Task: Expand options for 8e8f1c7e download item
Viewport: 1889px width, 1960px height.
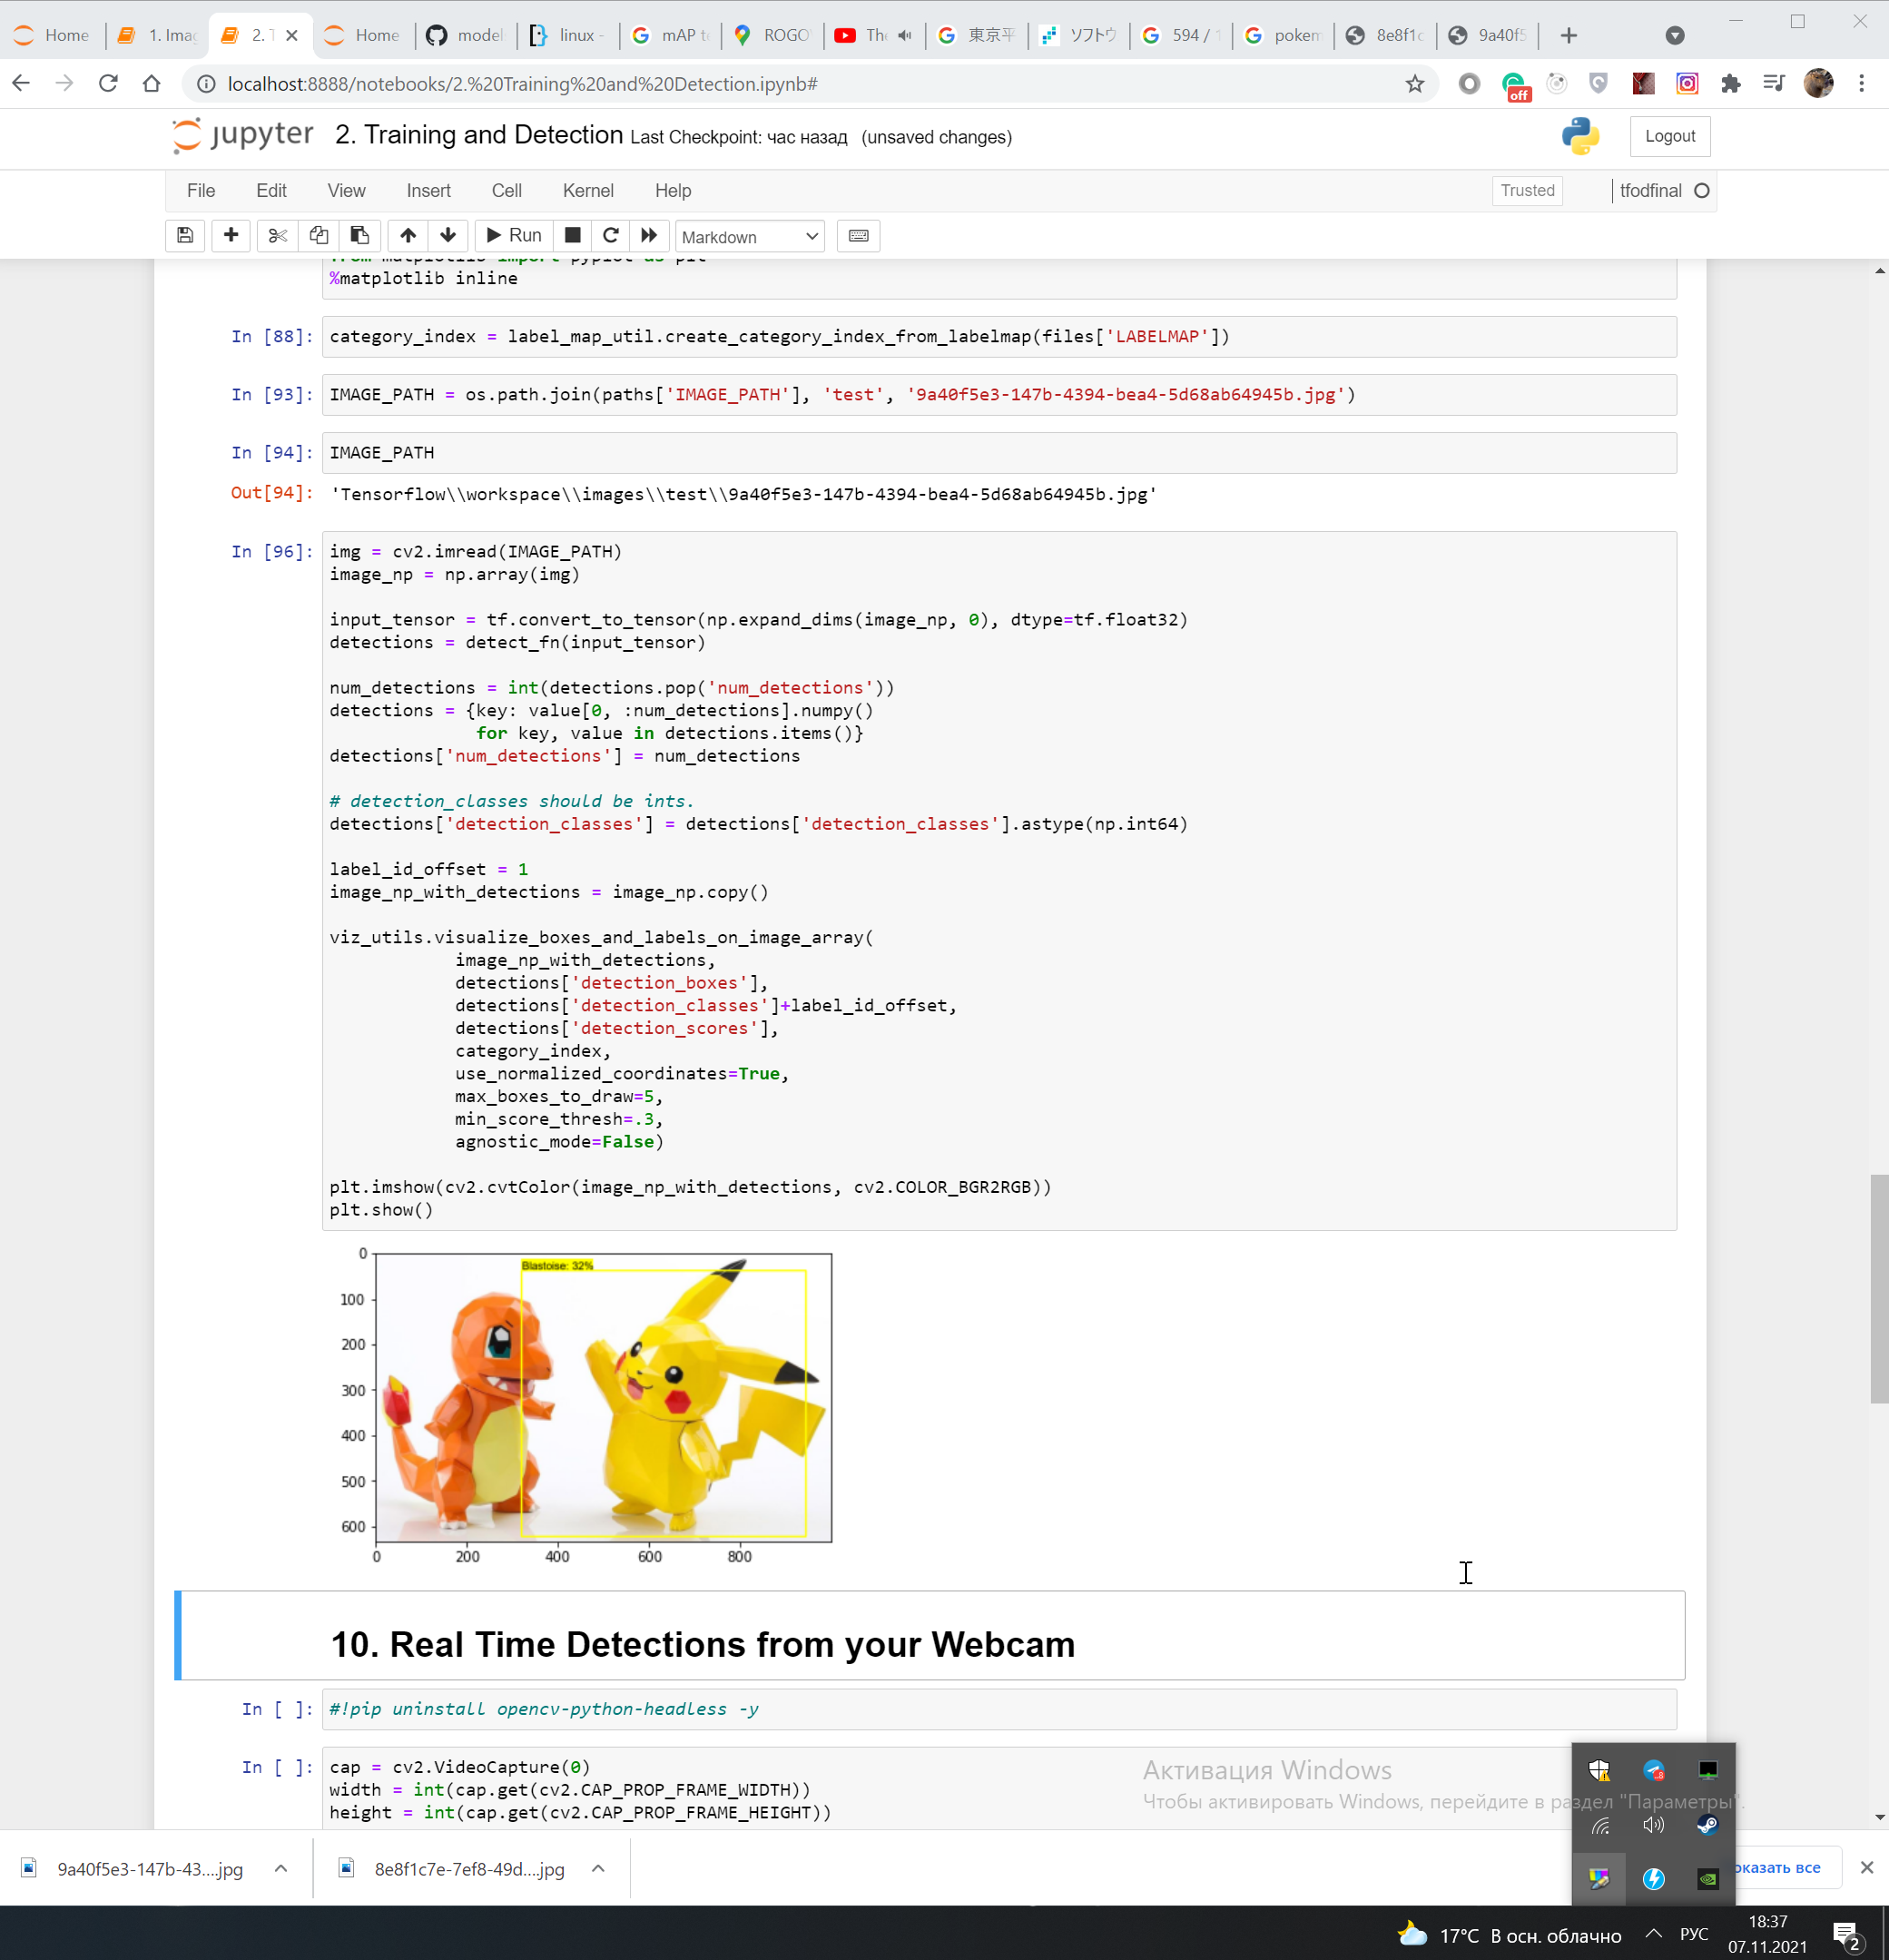Action: 598,1868
